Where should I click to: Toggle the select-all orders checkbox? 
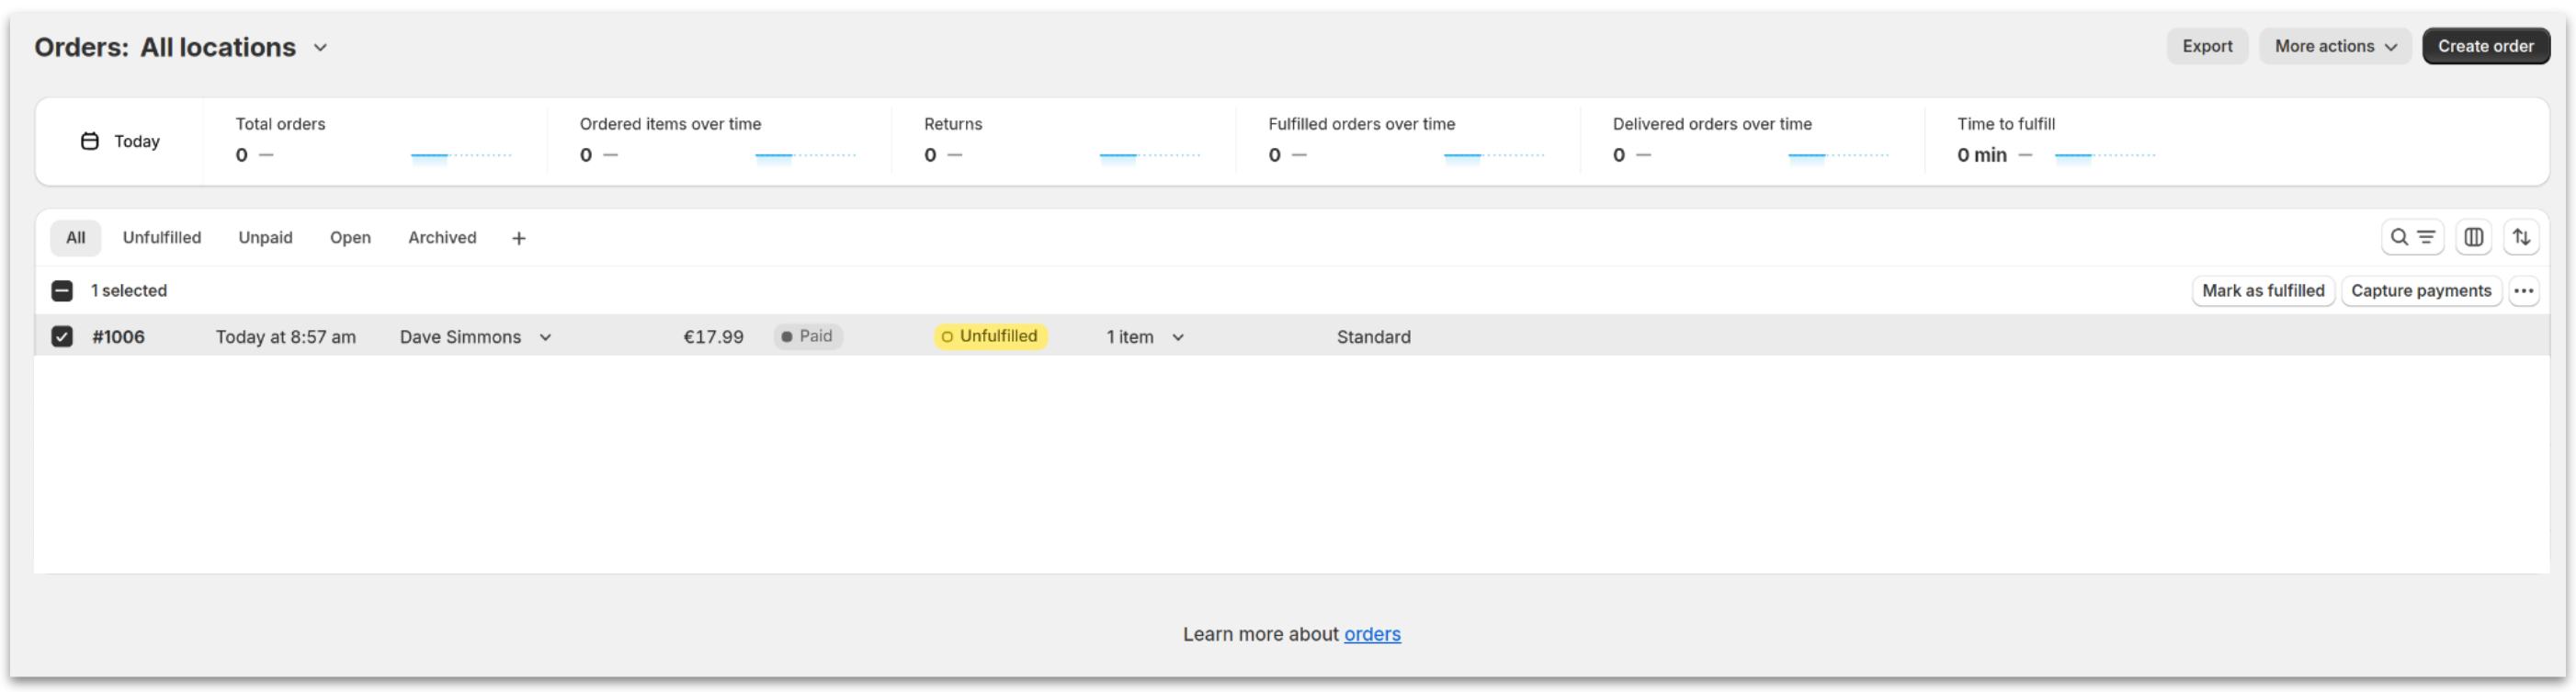[62, 291]
